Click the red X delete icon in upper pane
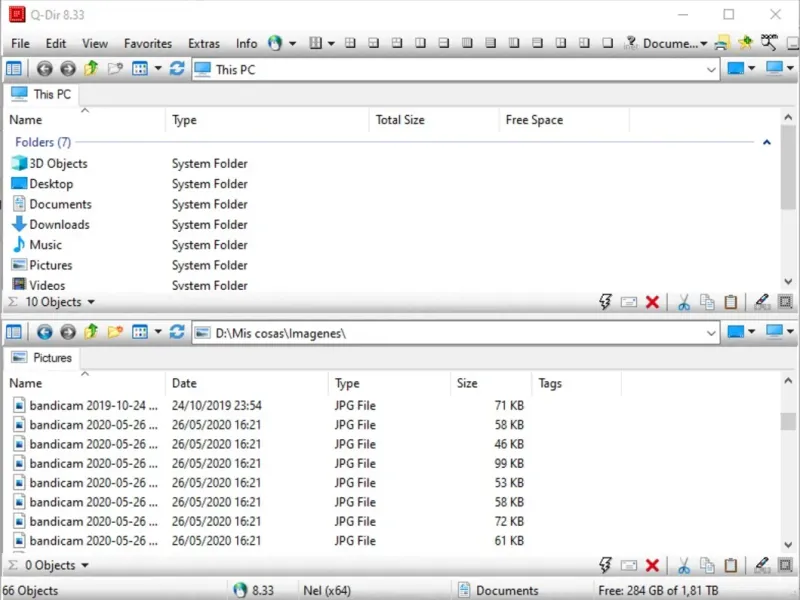The image size is (800, 600). pos(653,302)
